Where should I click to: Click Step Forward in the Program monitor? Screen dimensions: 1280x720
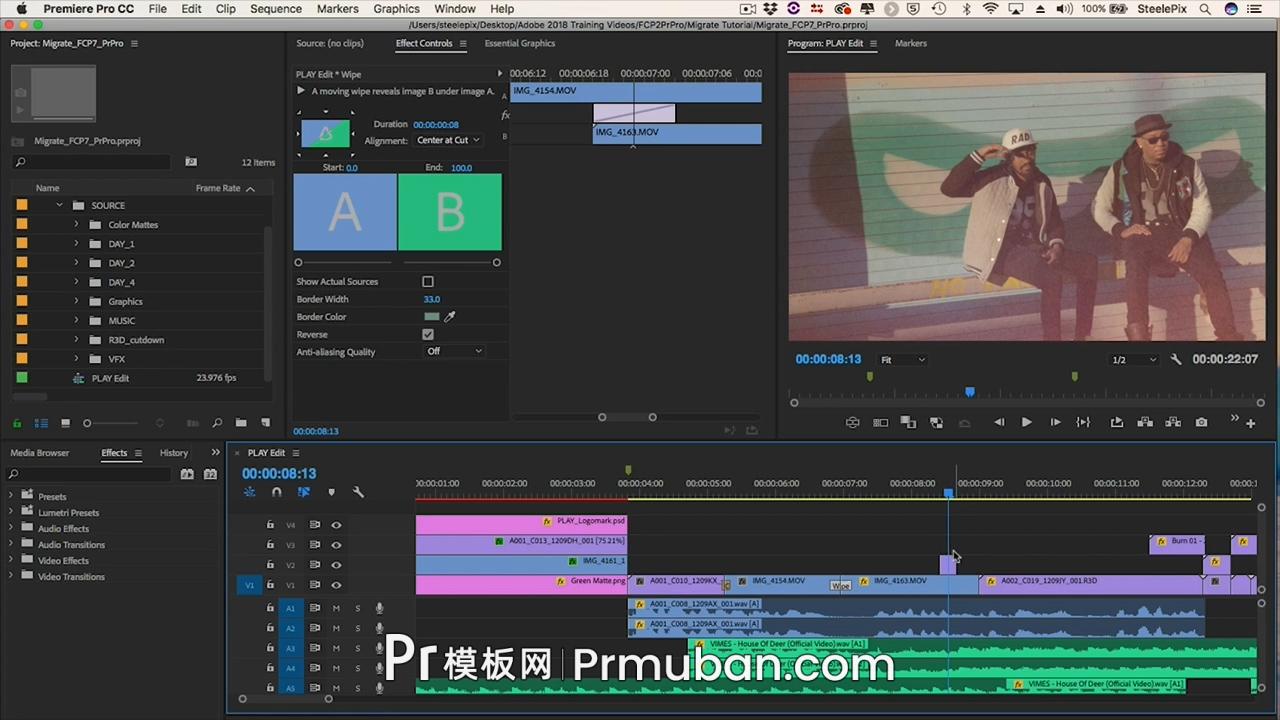coord(1055,422)
